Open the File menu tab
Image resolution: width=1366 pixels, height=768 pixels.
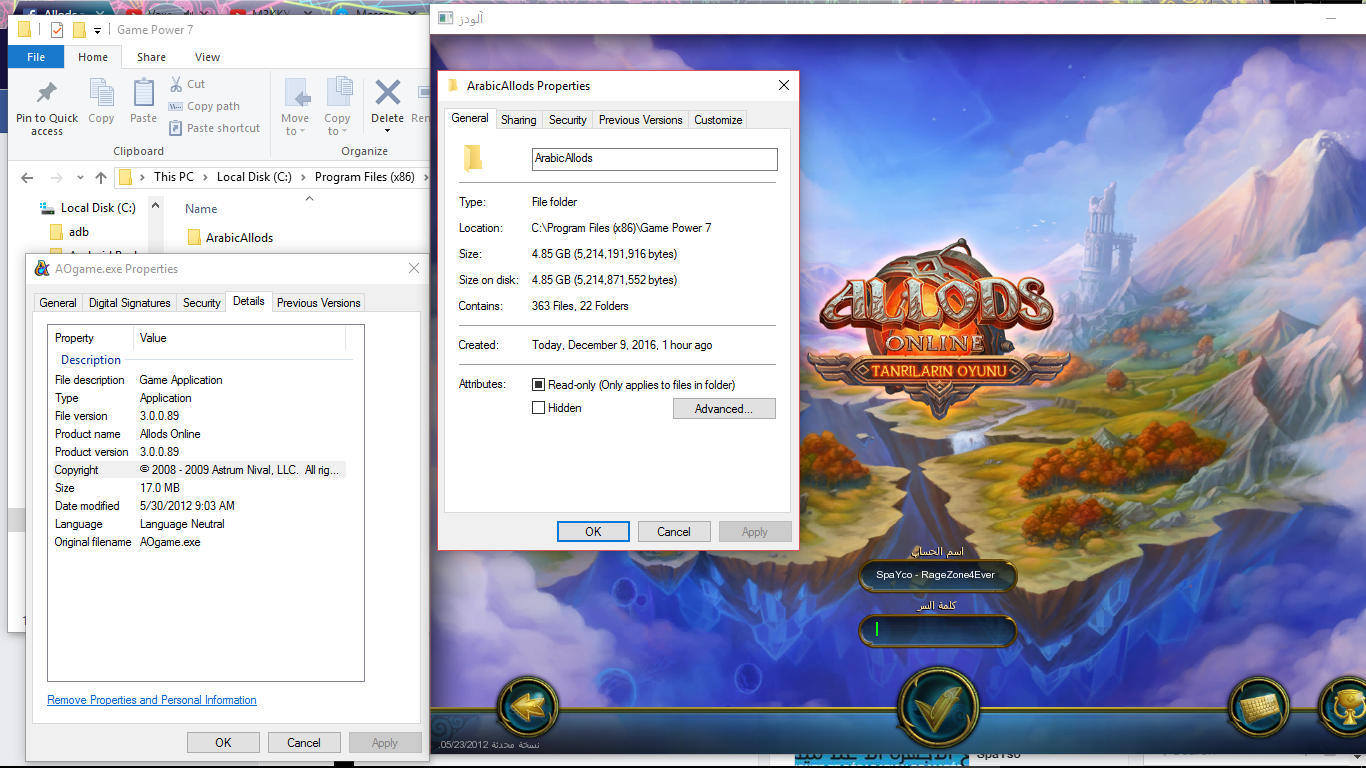click(36, 57)
